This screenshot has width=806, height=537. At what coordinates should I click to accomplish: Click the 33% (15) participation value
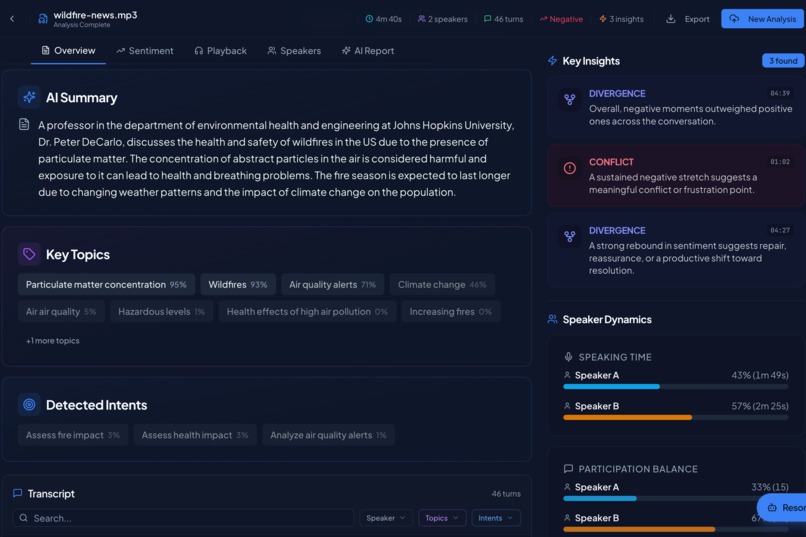pyautogui.click(x=770, y=487)
